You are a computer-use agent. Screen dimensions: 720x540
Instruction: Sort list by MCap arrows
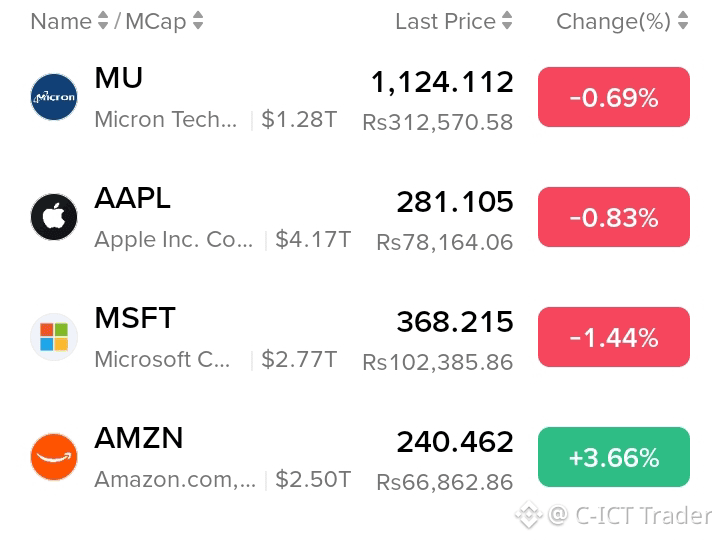(x=198, y=21)
